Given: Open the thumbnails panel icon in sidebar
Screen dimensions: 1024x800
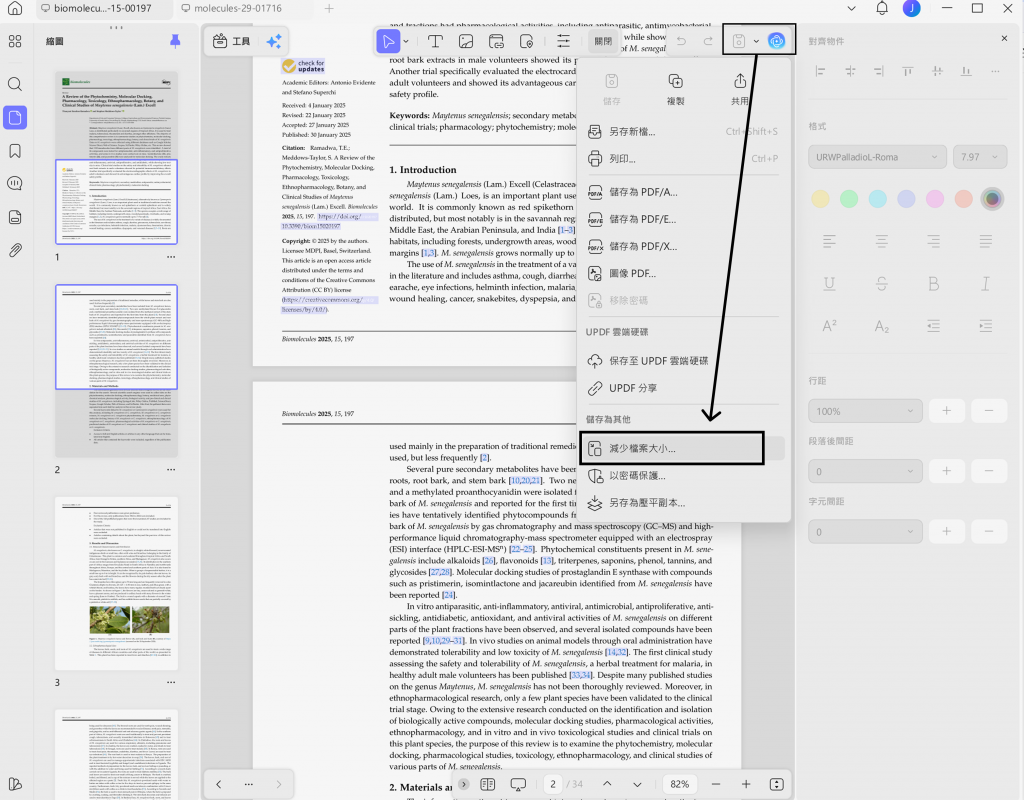Looking at the screenshot, I should pos(15,118).
